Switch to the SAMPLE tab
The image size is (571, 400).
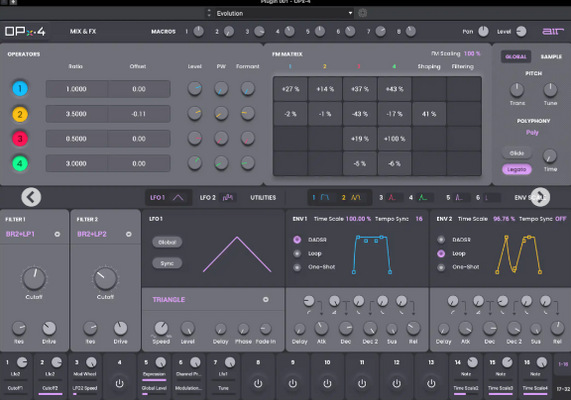coord(551,56)
